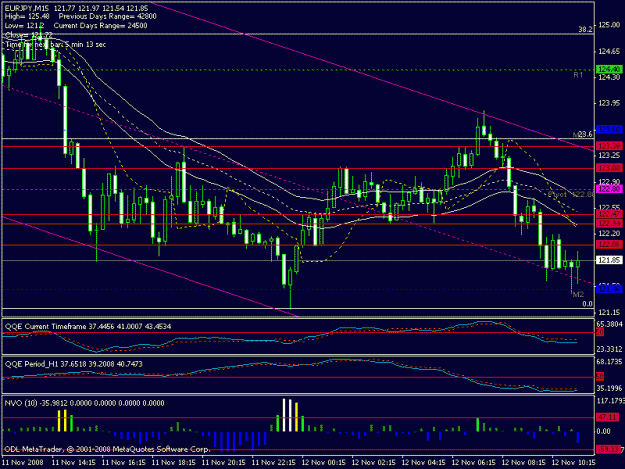Click the 'Pivot 122.80' label
625x469 pixels.
(571, 194)
